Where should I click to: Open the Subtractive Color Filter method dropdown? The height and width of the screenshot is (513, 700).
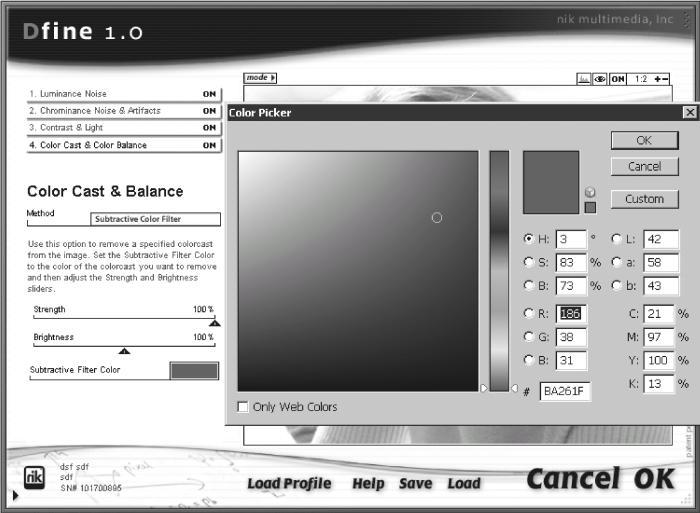click(x=155, y=219)
